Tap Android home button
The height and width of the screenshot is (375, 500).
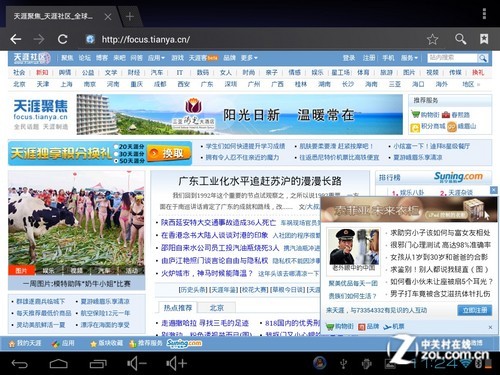coord(59,364)
